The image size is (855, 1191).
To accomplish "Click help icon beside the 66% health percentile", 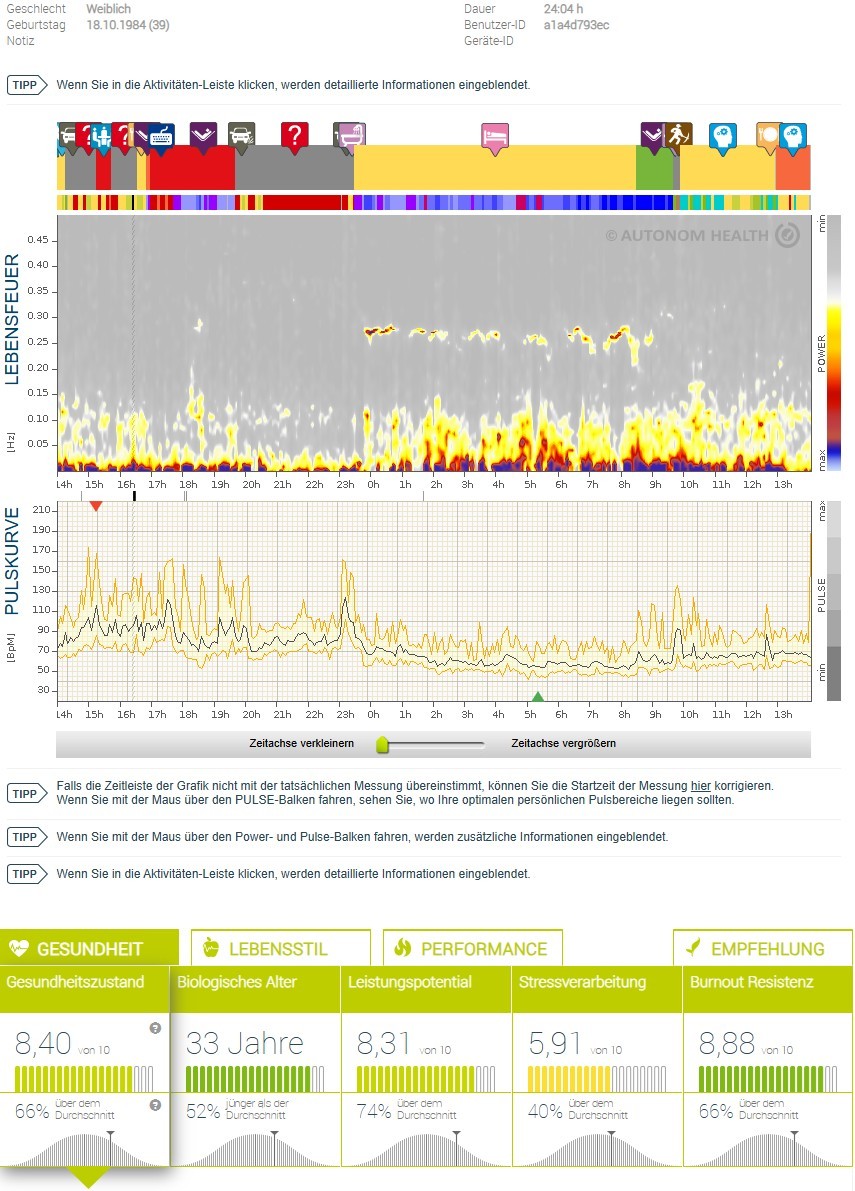I will [155, 1105].
